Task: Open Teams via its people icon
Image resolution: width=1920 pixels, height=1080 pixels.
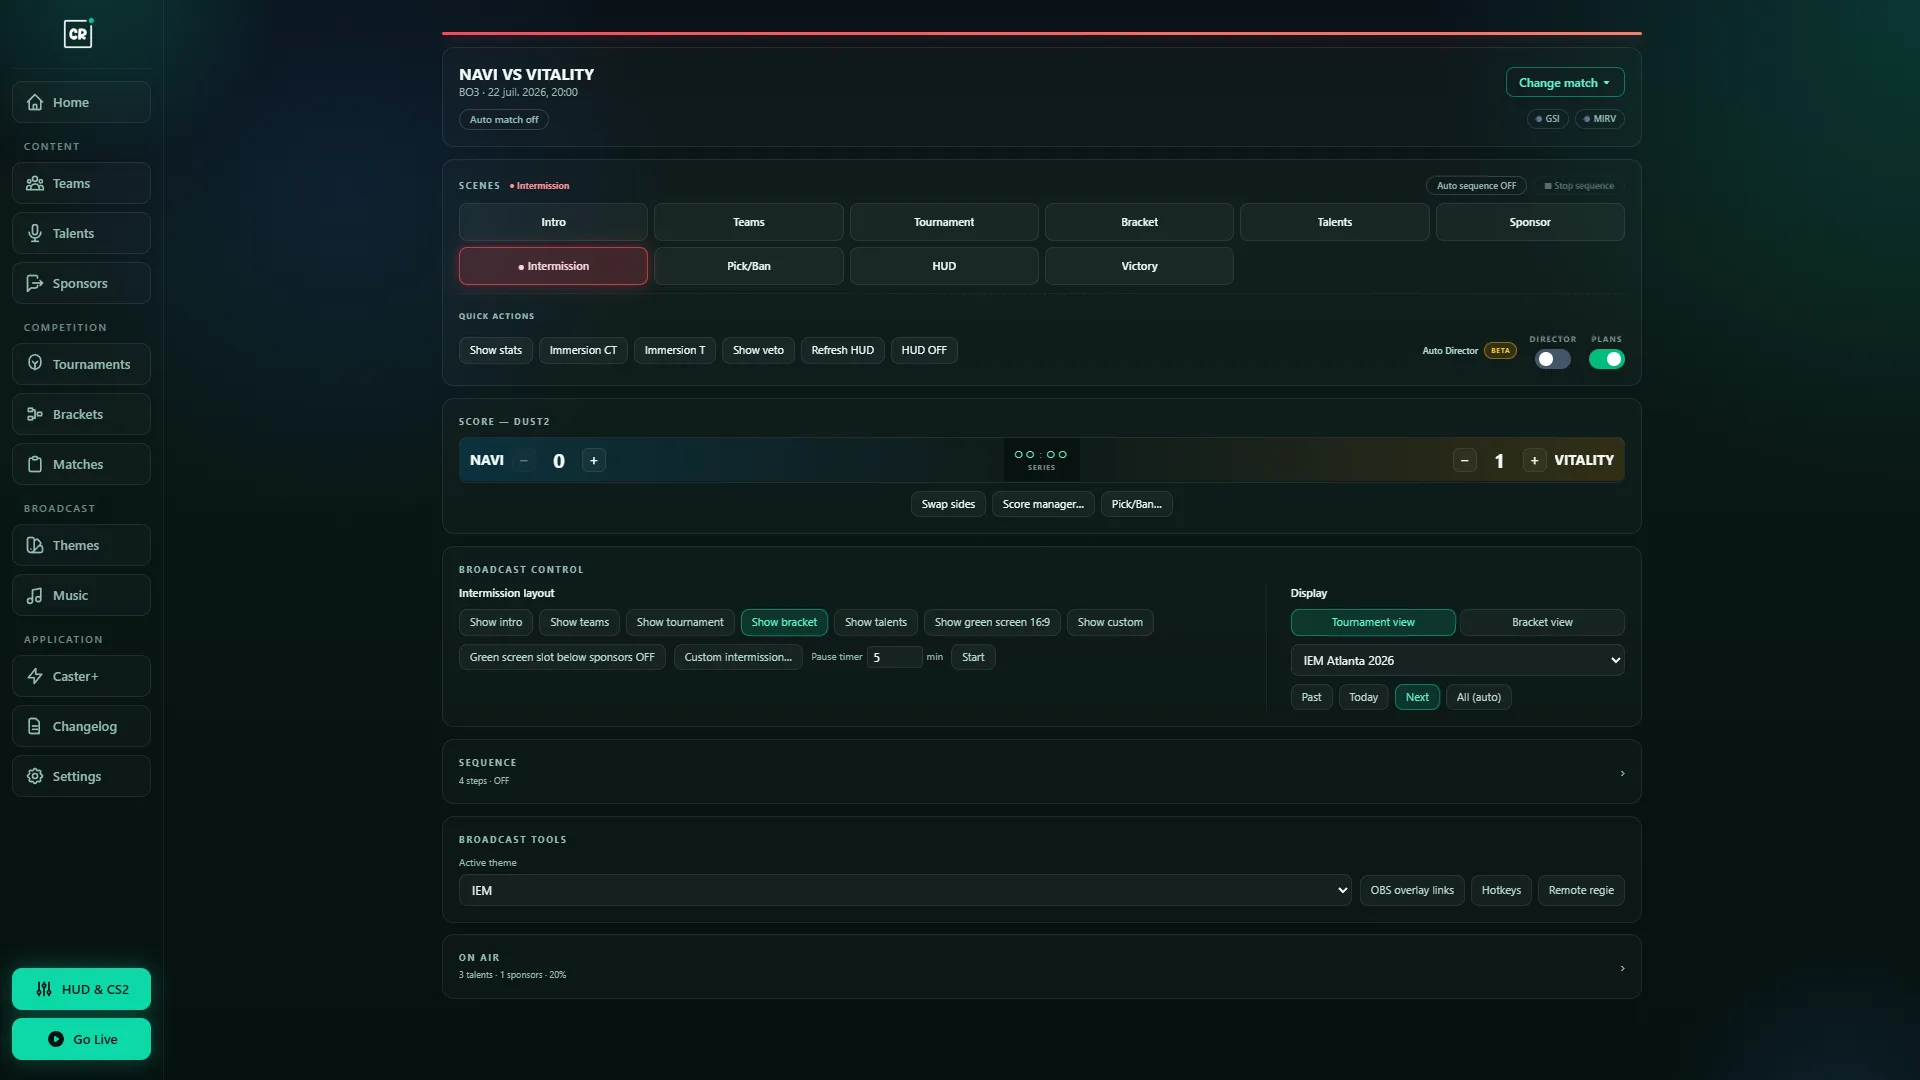Action: coord(35,183)
